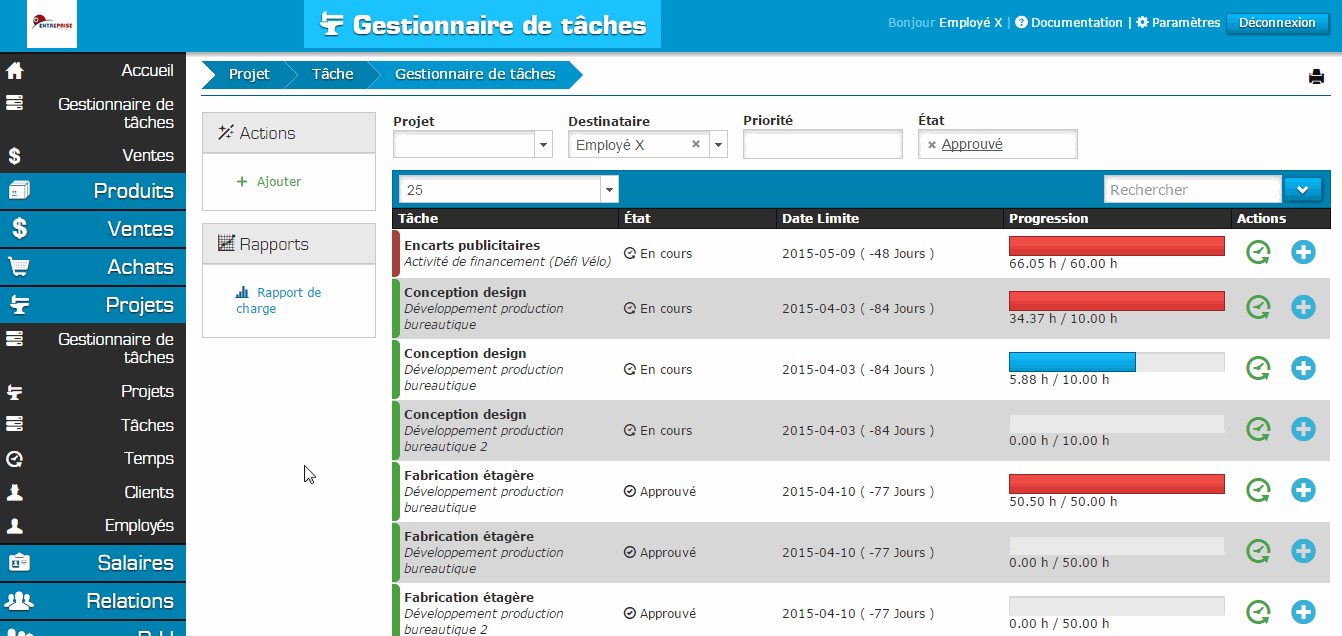This screenshot has height=636, width=1342.
Task: Click the Déconnexion button
Action: click(1277, 22)
